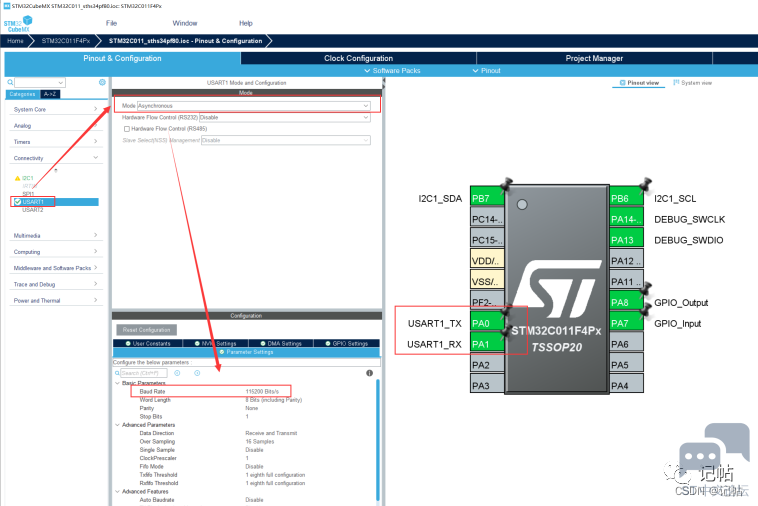Select the PA0 USART1_TX pin
The width and height of the screenshot is (758, 506).
(487, 323)
